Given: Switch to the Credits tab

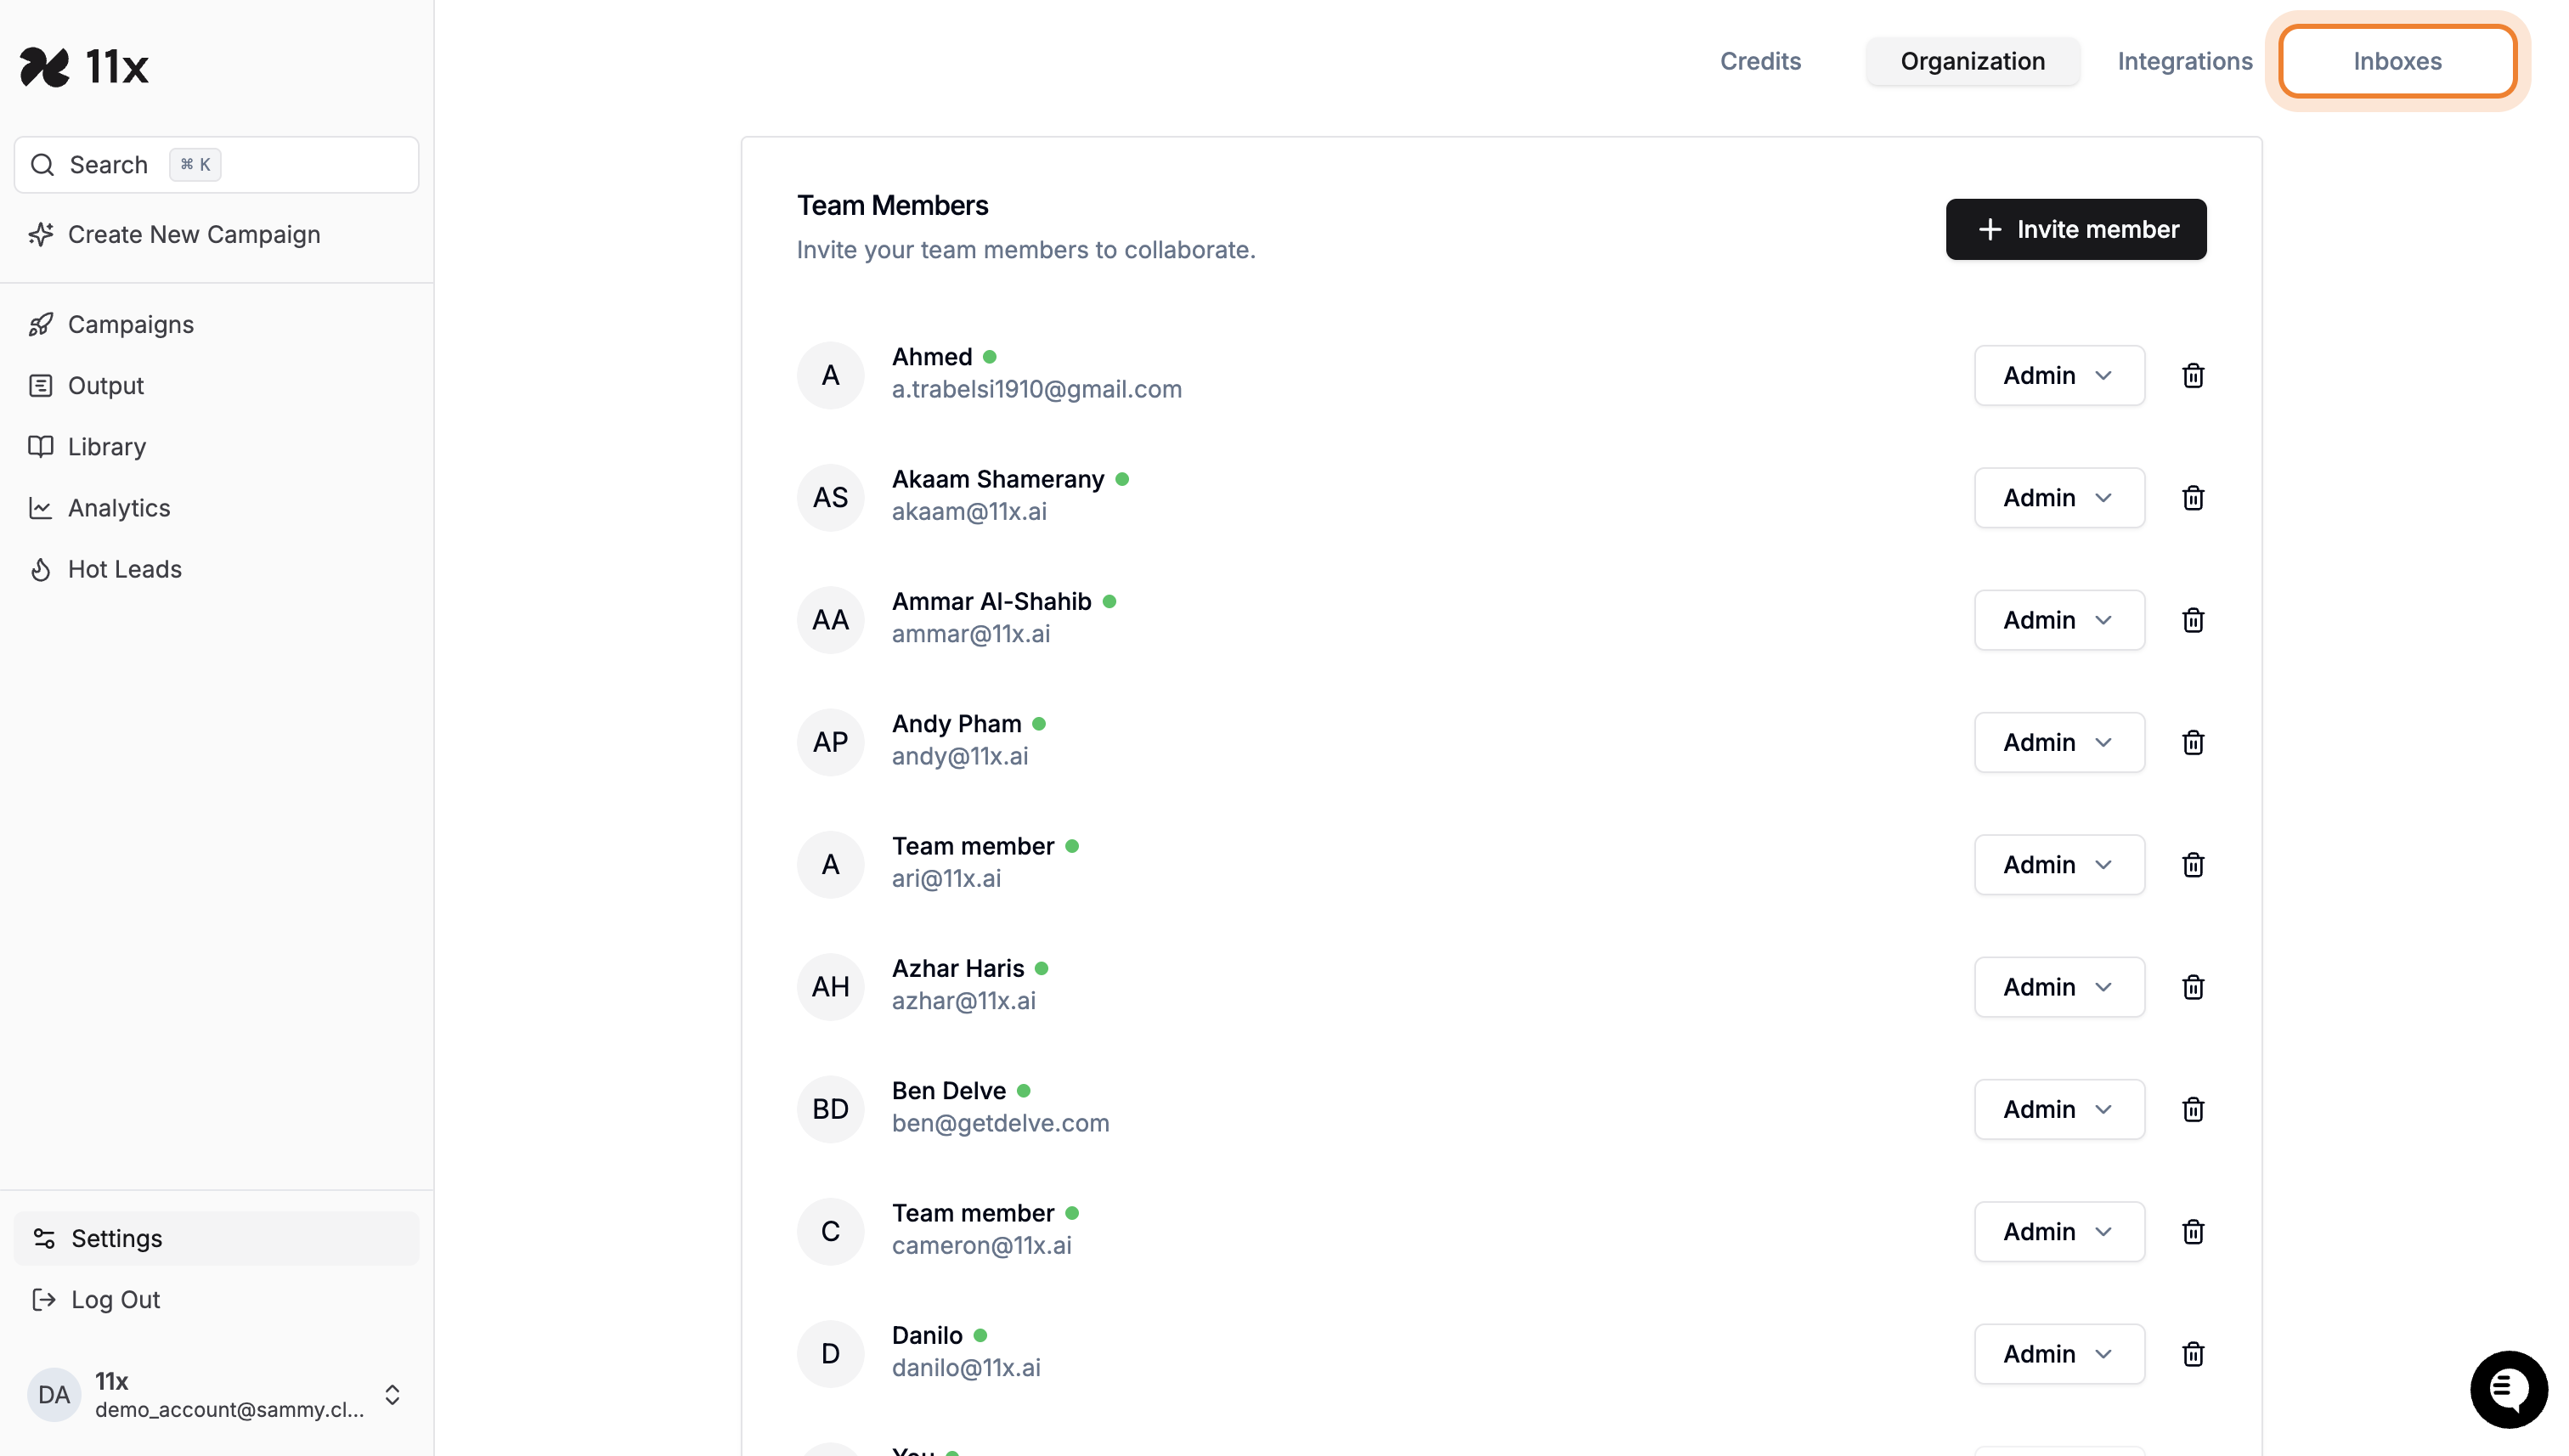Looking at the screenshot, I should 1759,61.
